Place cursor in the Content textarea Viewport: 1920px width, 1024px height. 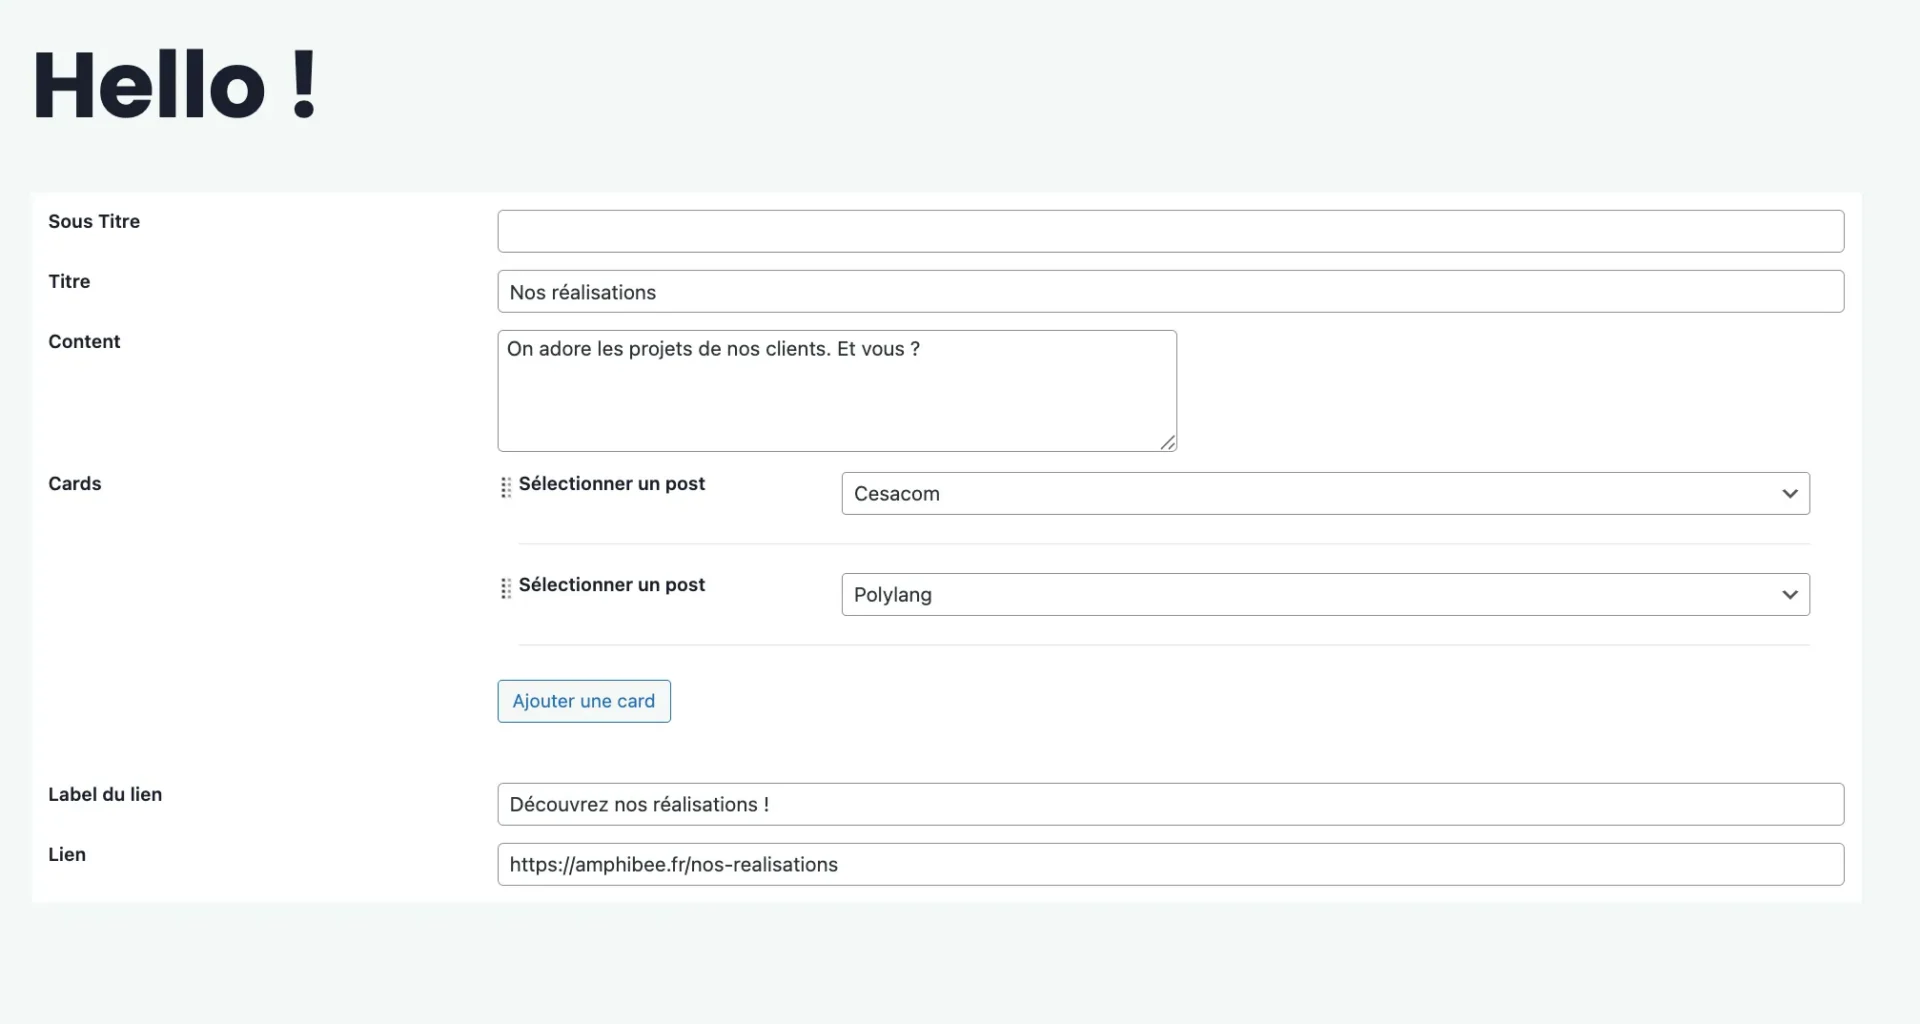[837, 391]
